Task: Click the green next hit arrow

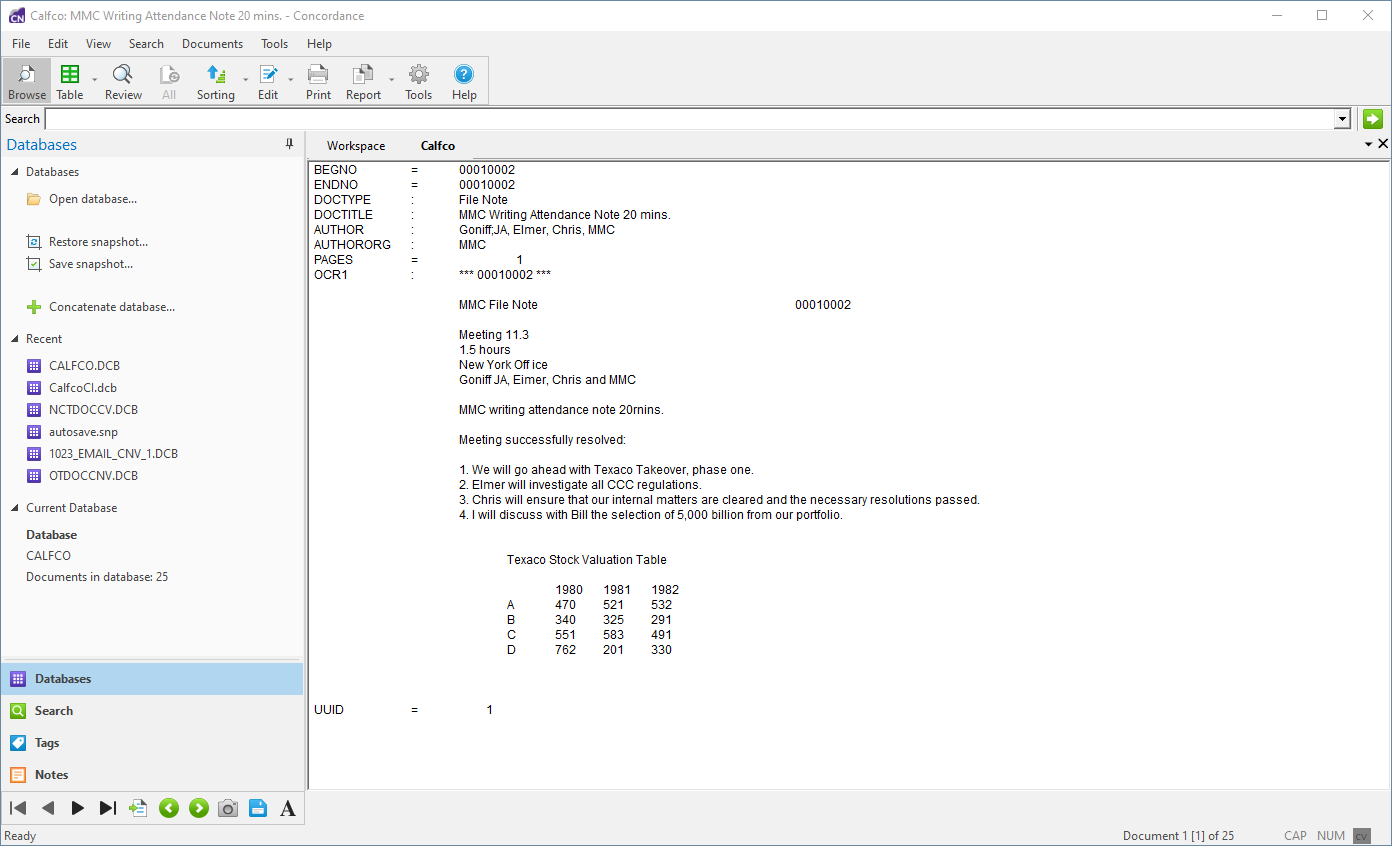Action: [x=198, y=808]
